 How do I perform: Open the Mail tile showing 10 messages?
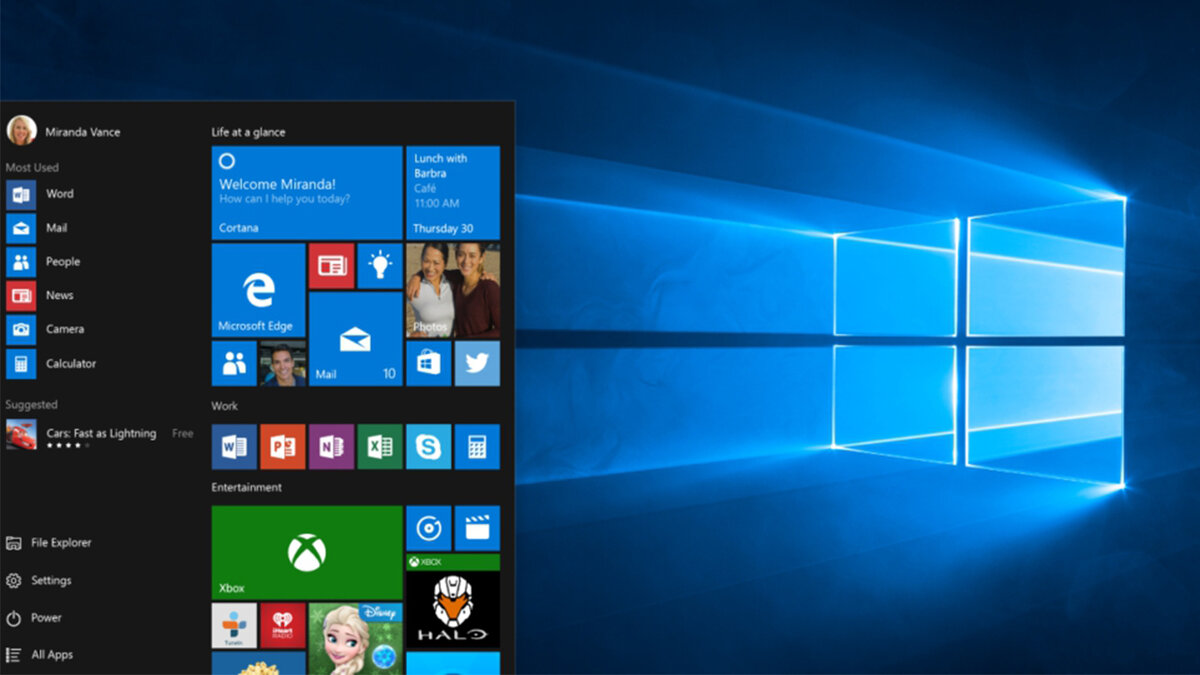click(x=355, y=339)
